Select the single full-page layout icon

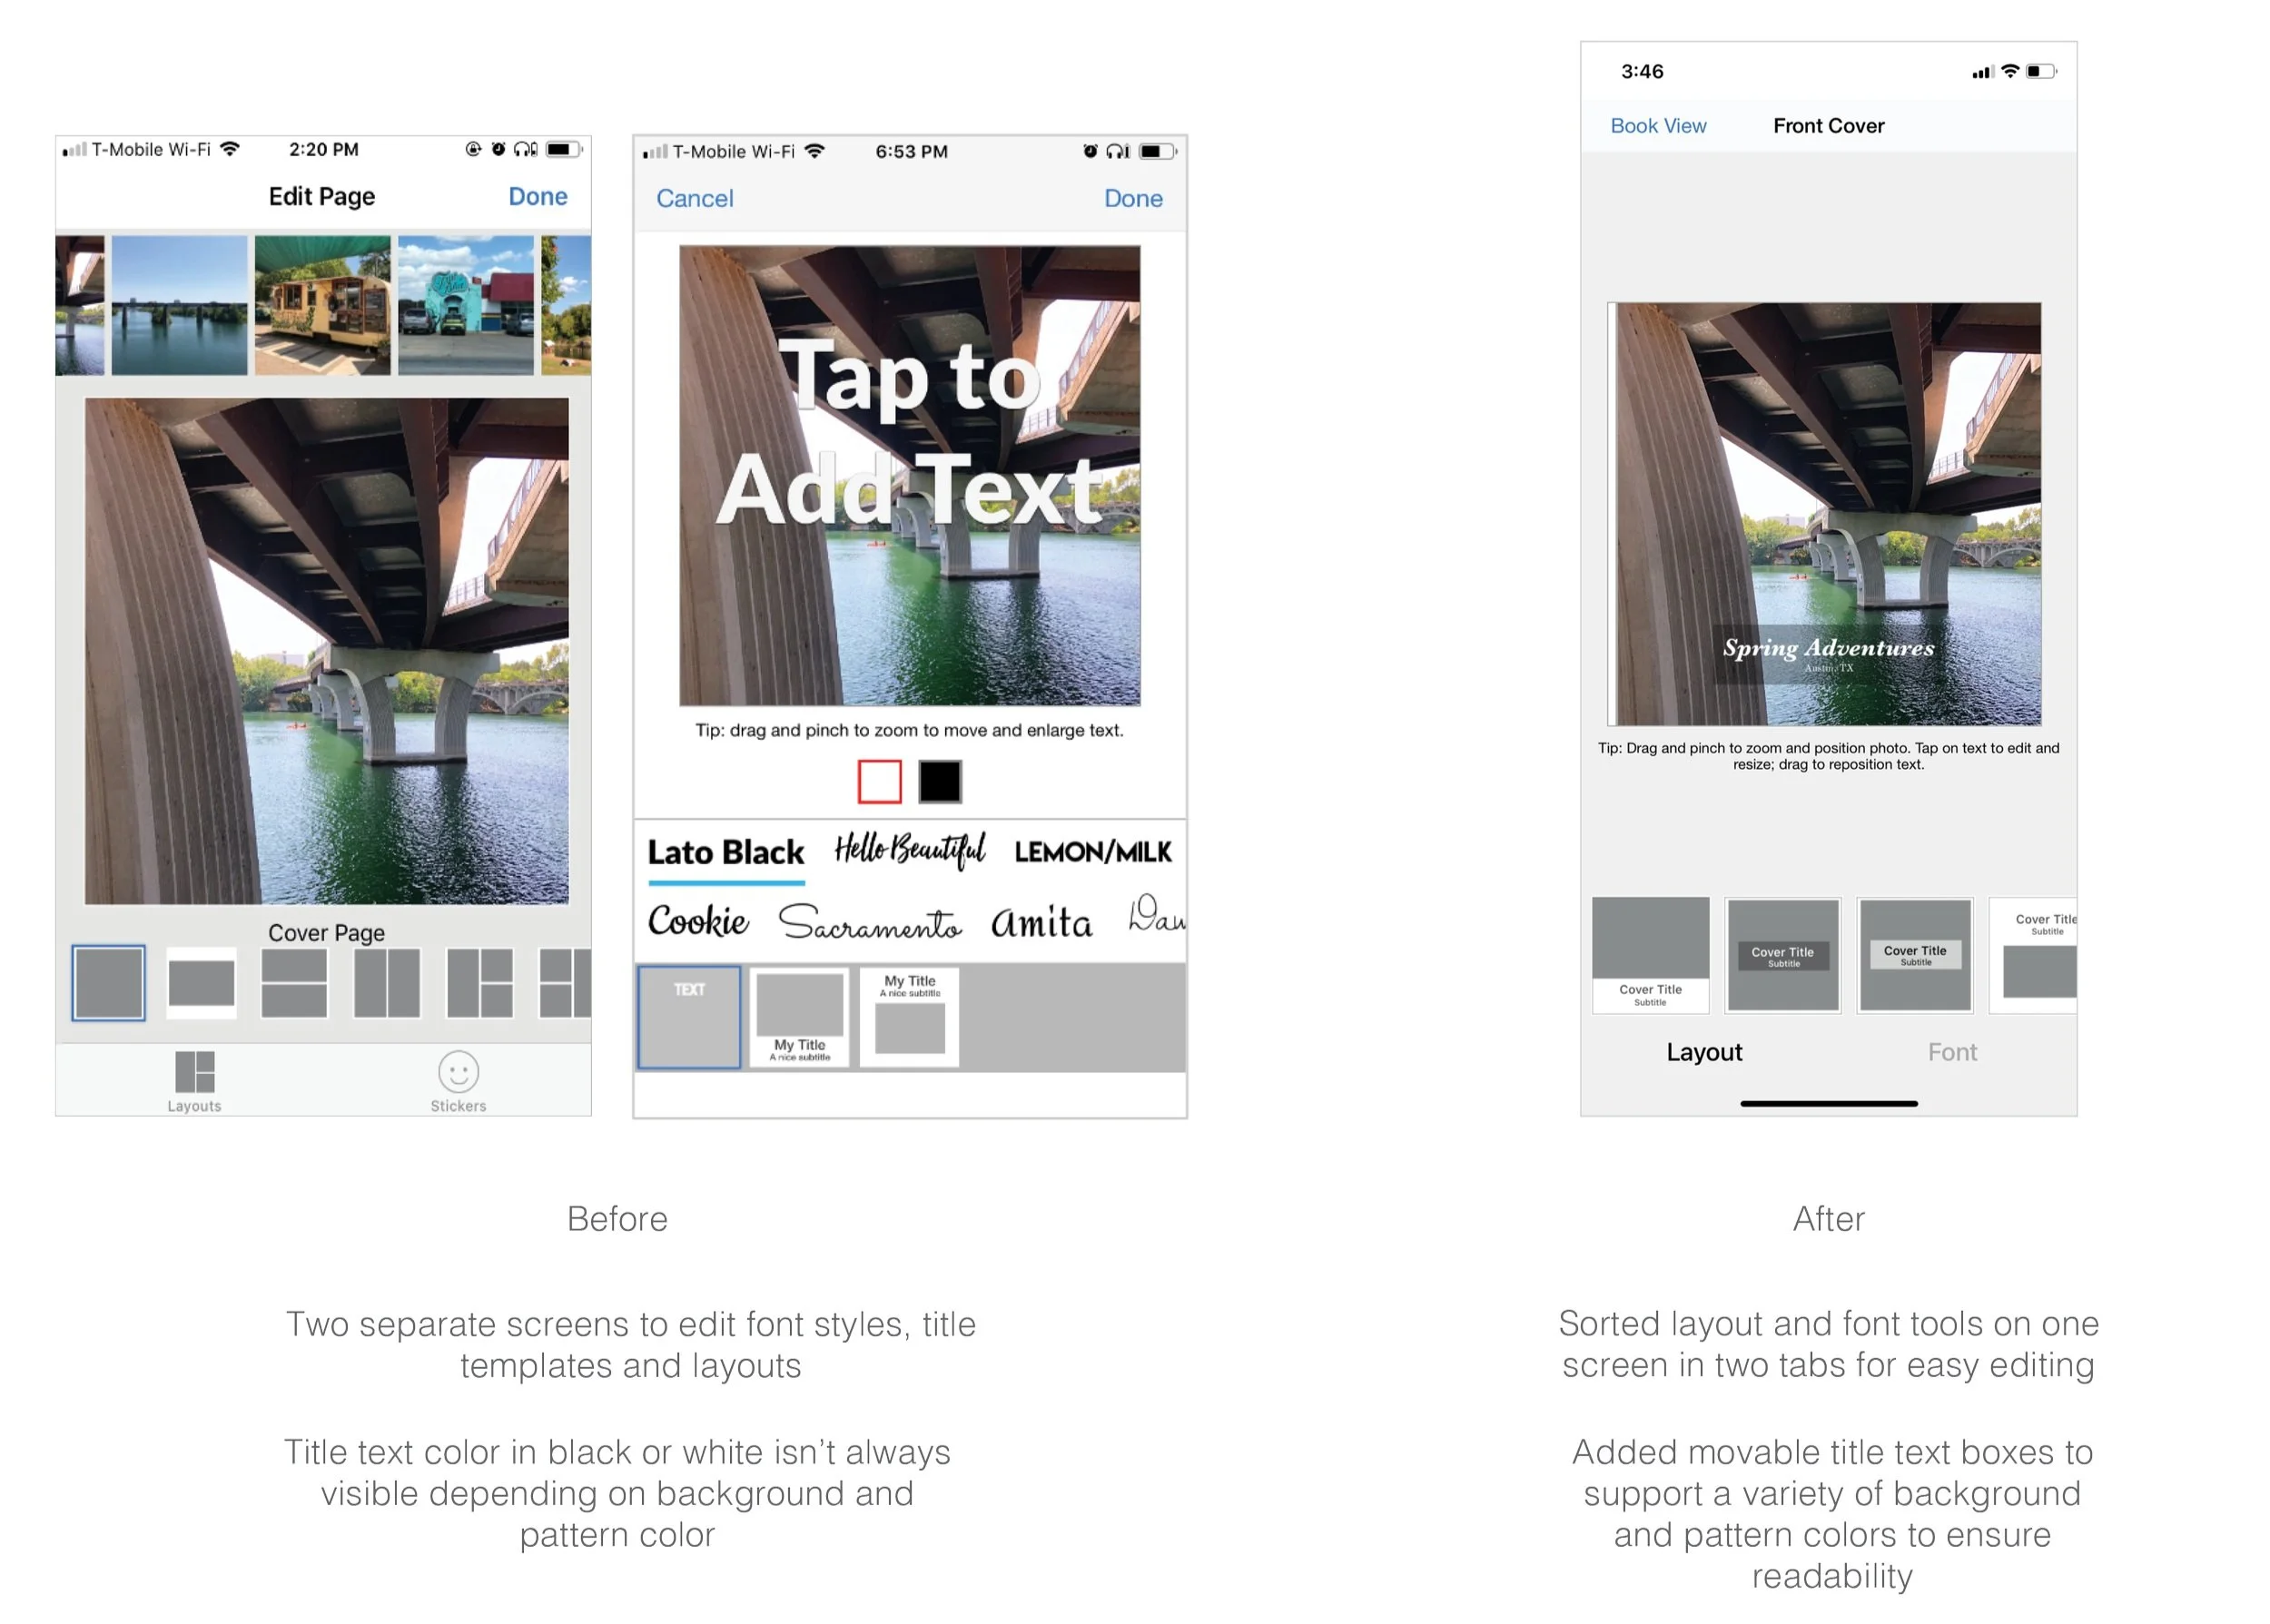(108, 982)
